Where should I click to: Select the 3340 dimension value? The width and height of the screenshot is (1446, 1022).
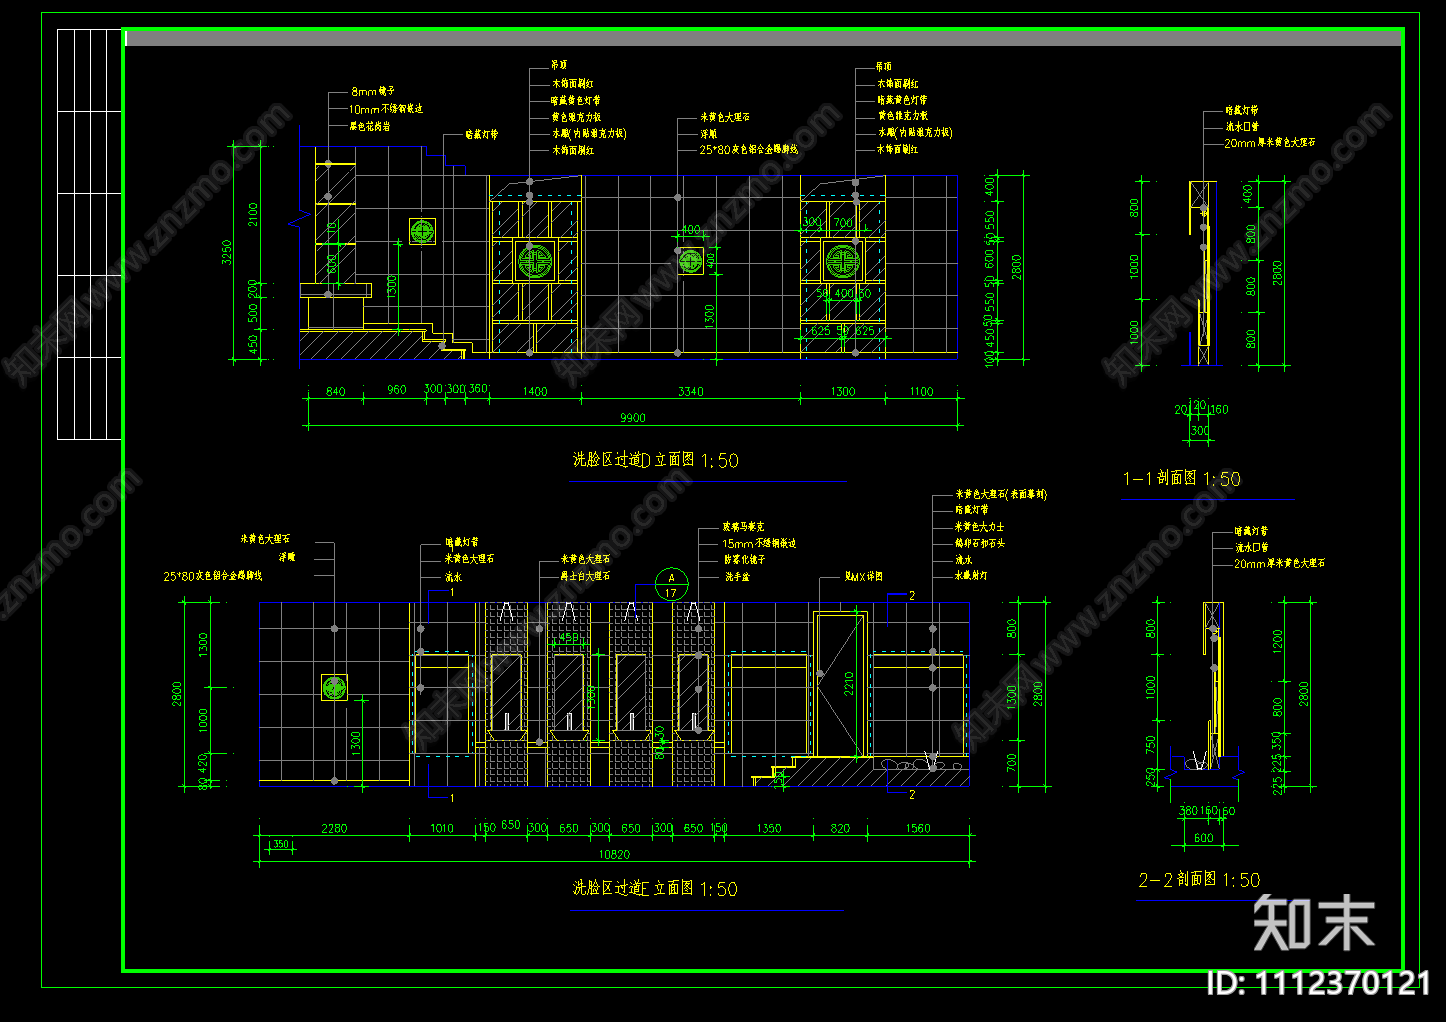691,392
